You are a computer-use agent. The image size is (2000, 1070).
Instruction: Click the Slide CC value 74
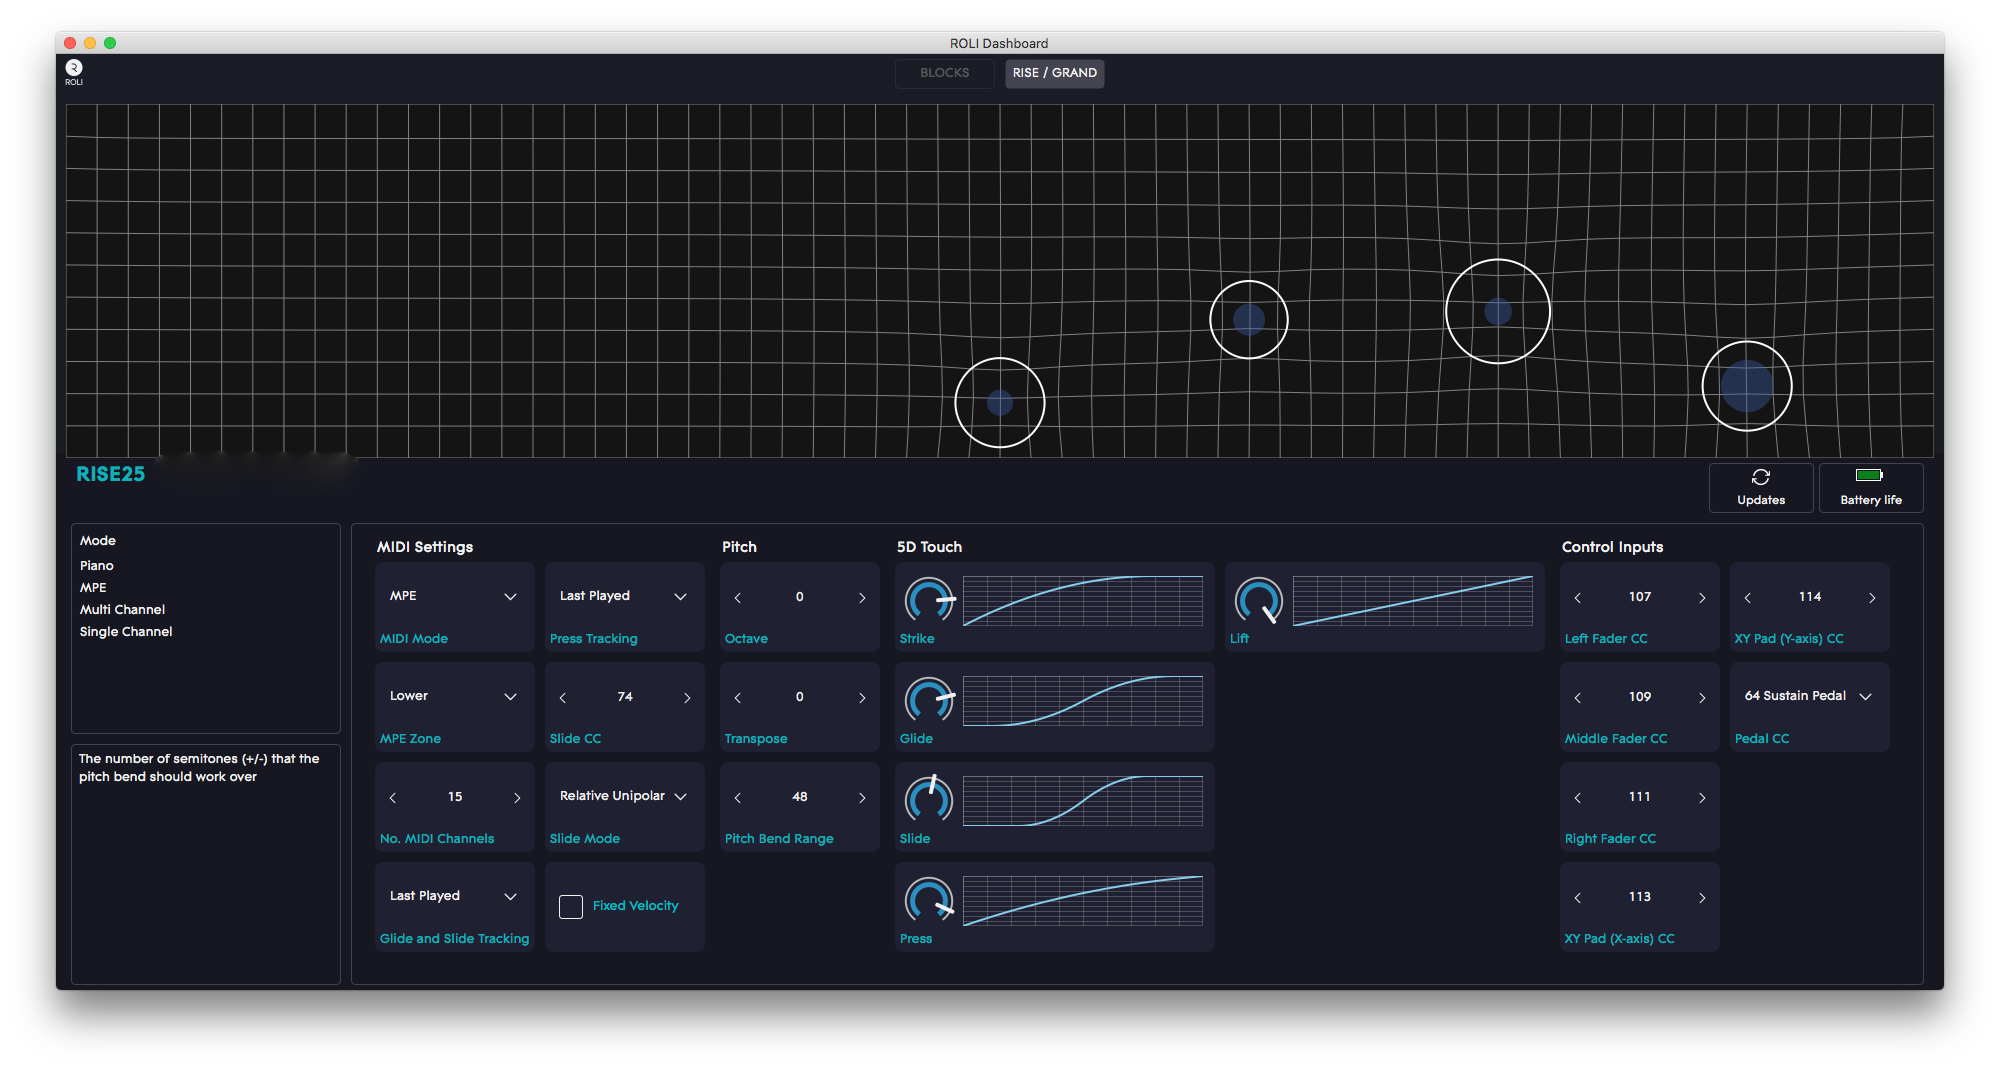pyautogui.click(x=625, y=697)
